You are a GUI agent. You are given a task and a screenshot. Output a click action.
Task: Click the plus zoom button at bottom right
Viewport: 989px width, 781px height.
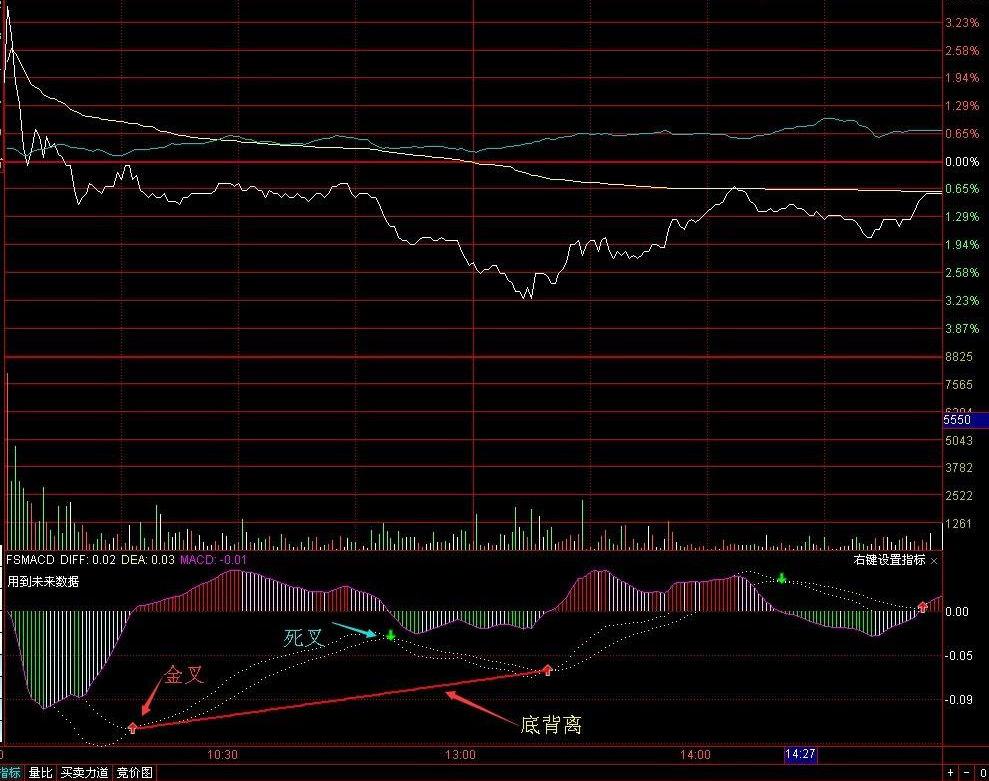point(951,773)
